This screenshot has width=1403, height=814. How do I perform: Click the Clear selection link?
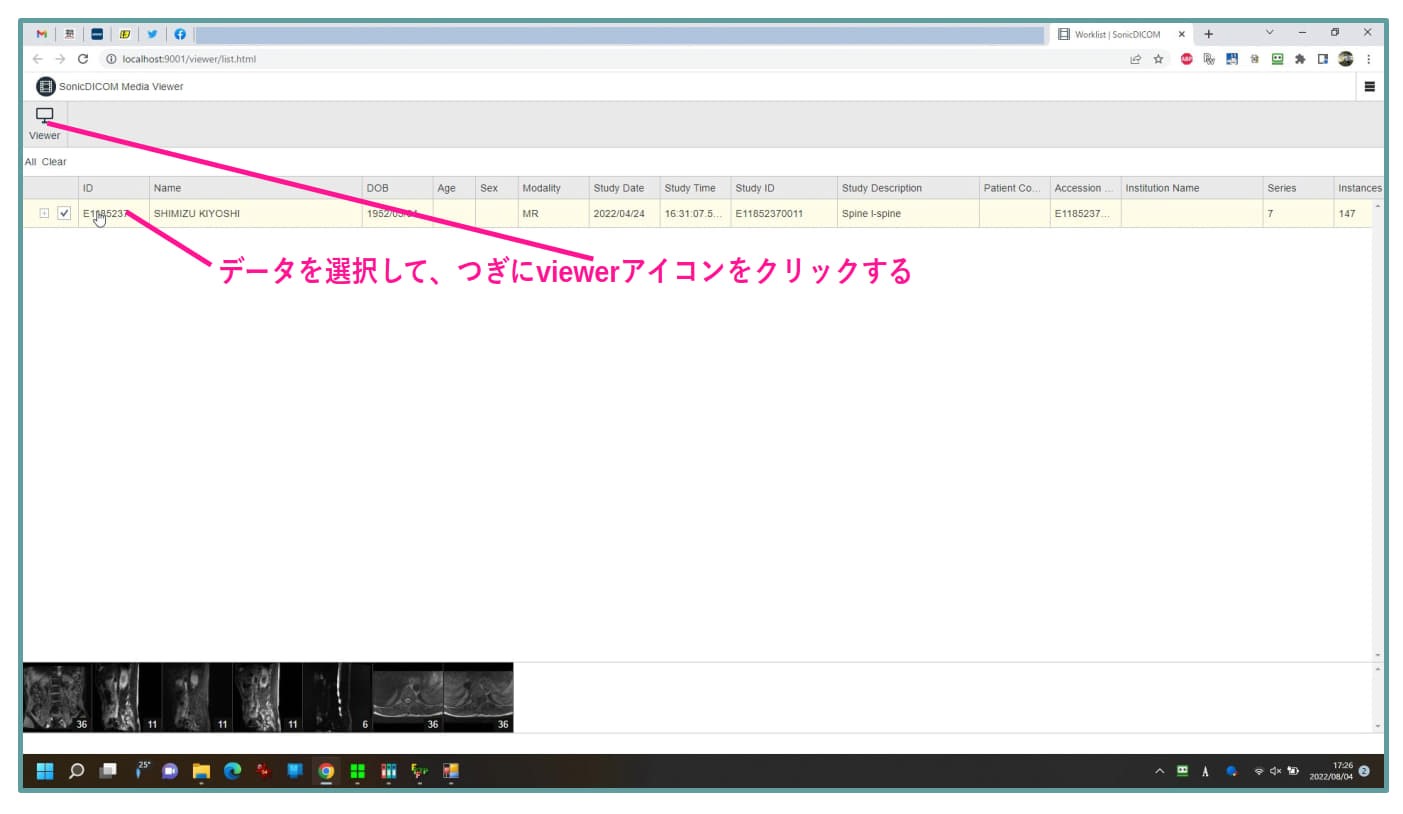point(54,162)
